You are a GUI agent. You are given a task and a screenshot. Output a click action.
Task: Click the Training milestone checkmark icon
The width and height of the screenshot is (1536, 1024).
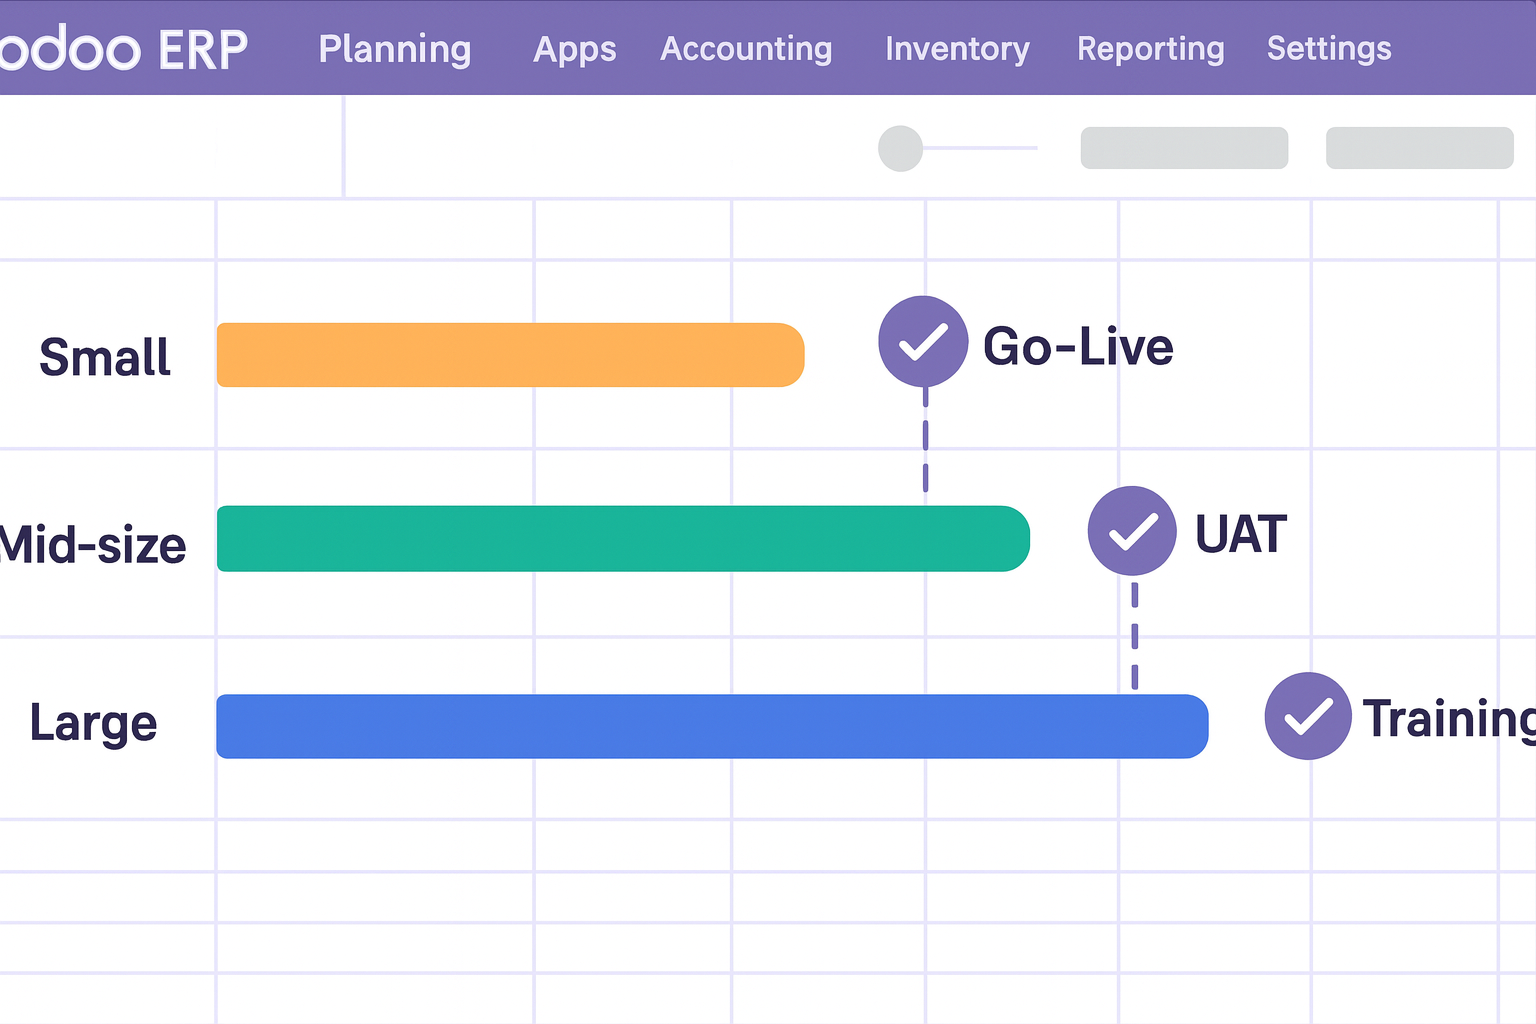coord(1308,716)
